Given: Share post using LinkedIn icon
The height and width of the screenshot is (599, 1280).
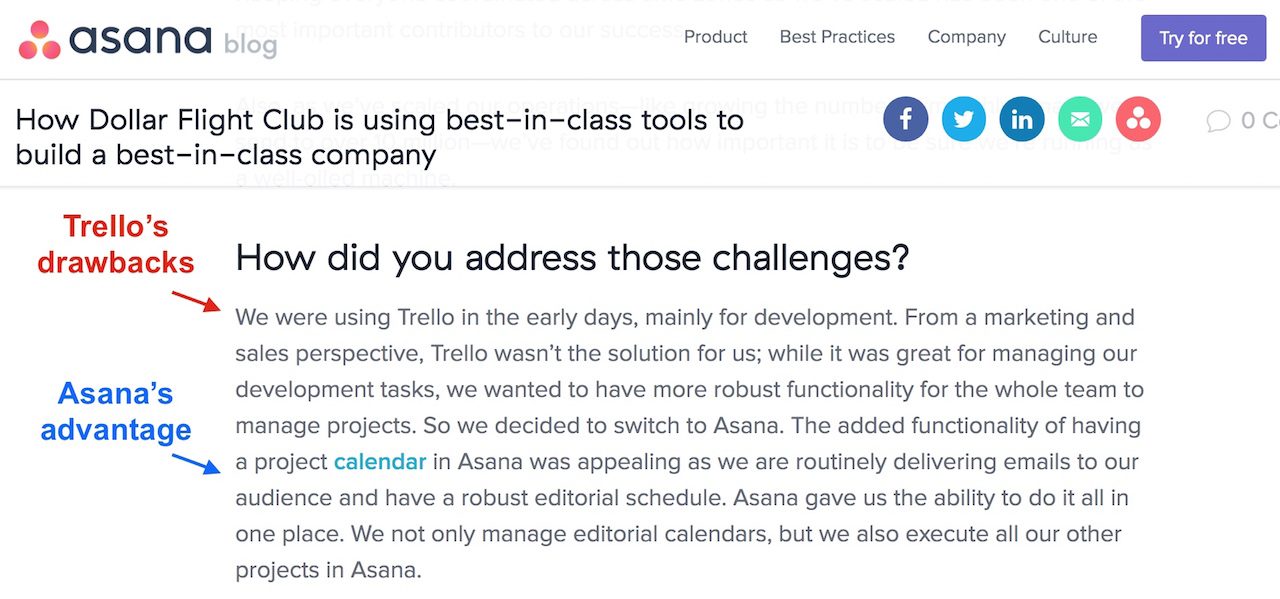Looking at the screenshot, I should [x=1022, y=120].
